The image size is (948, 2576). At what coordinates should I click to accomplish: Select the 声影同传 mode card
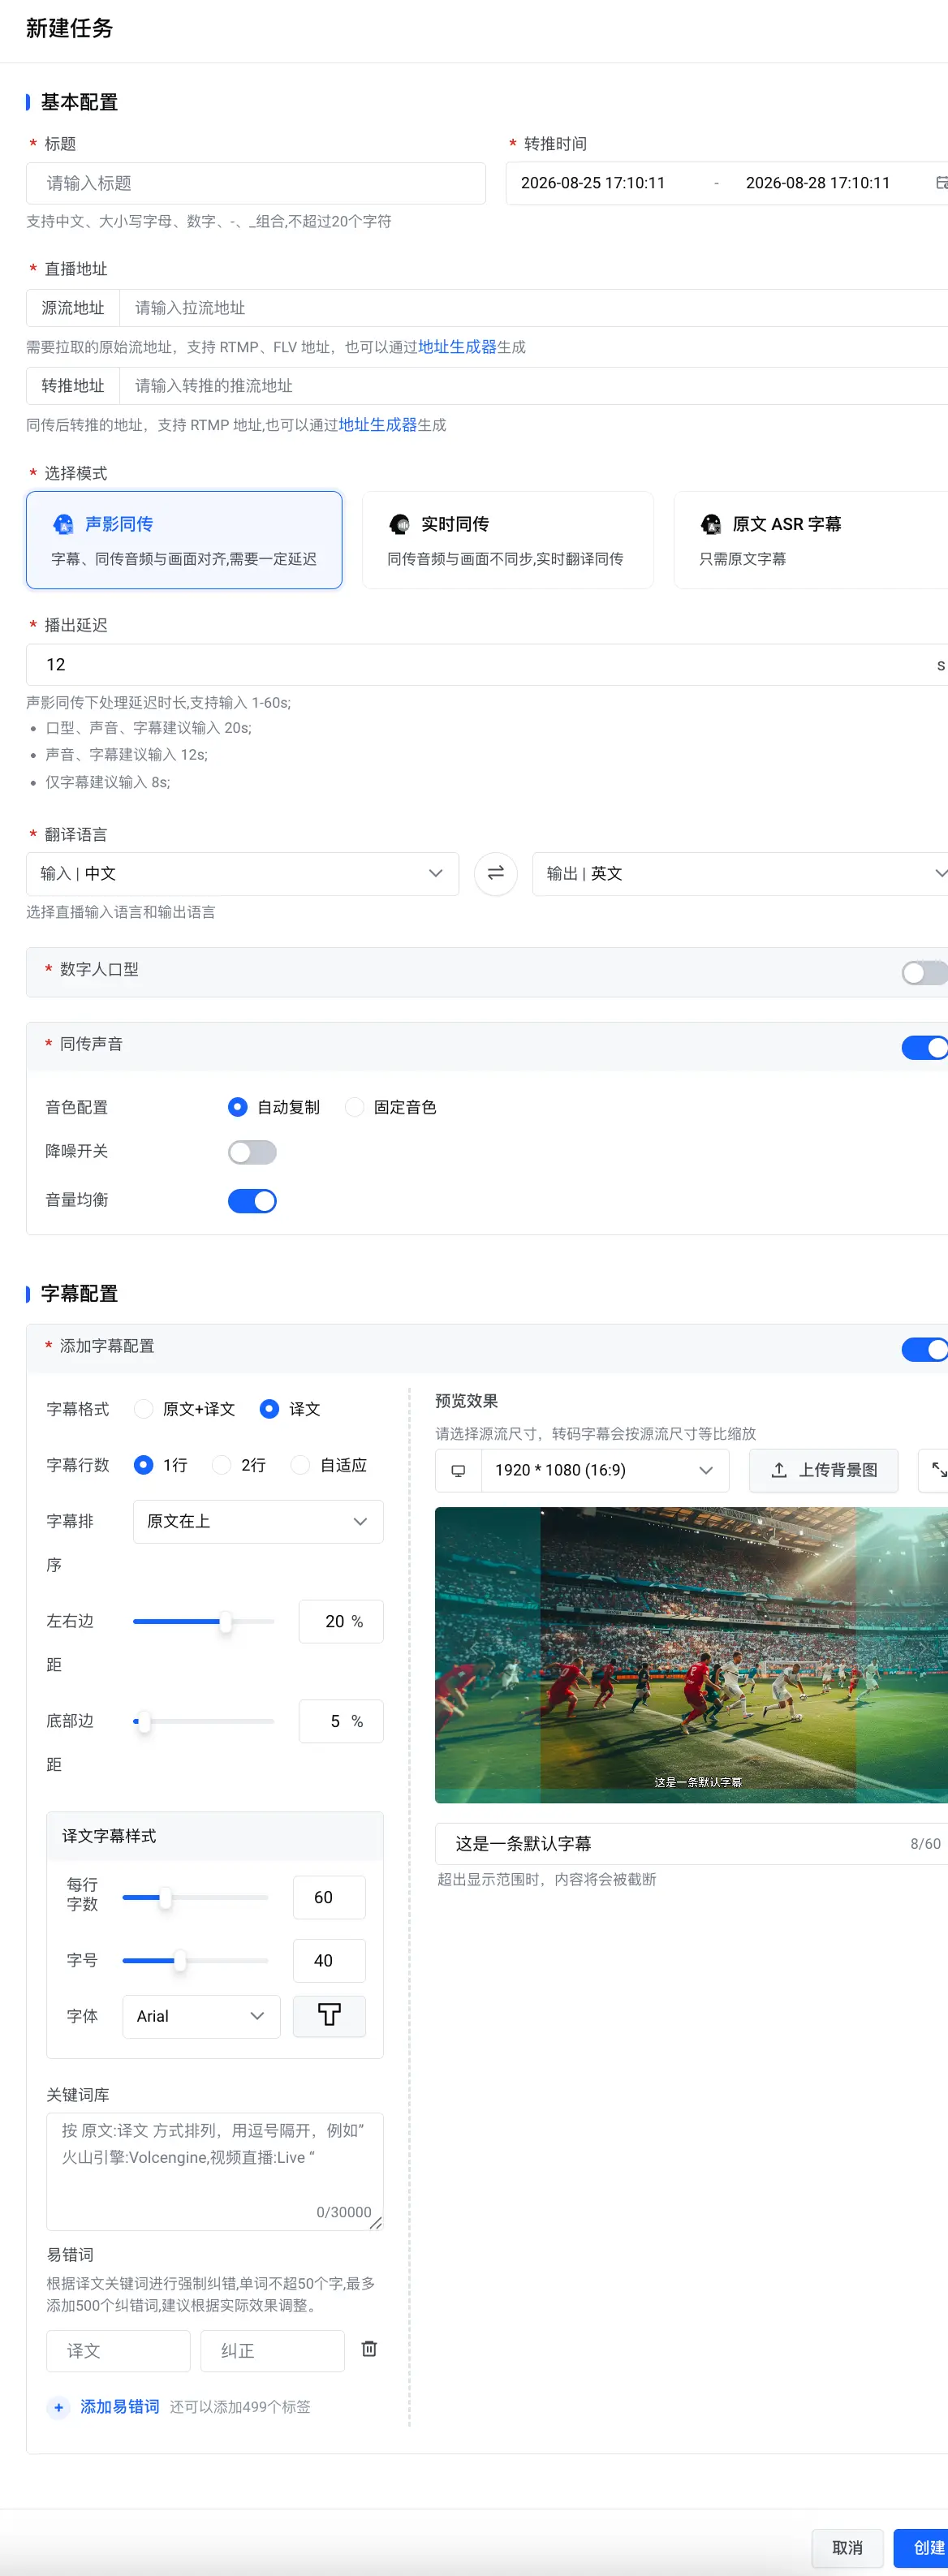(184, 540)
